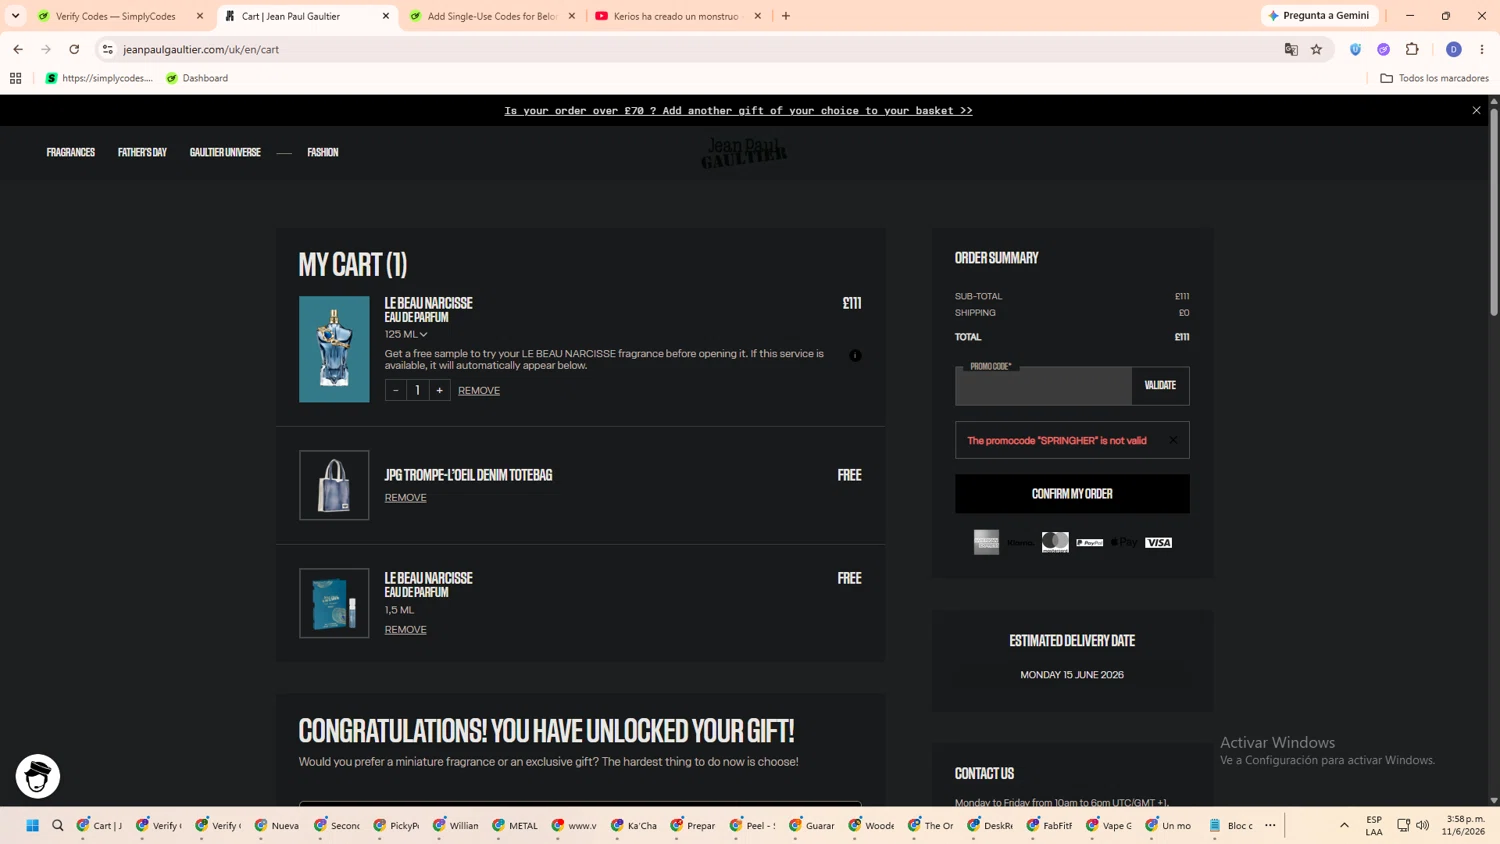Click Pregunta a Gemini button
Viewport: 1500px width, 844px height.
tap(1320, 16)
